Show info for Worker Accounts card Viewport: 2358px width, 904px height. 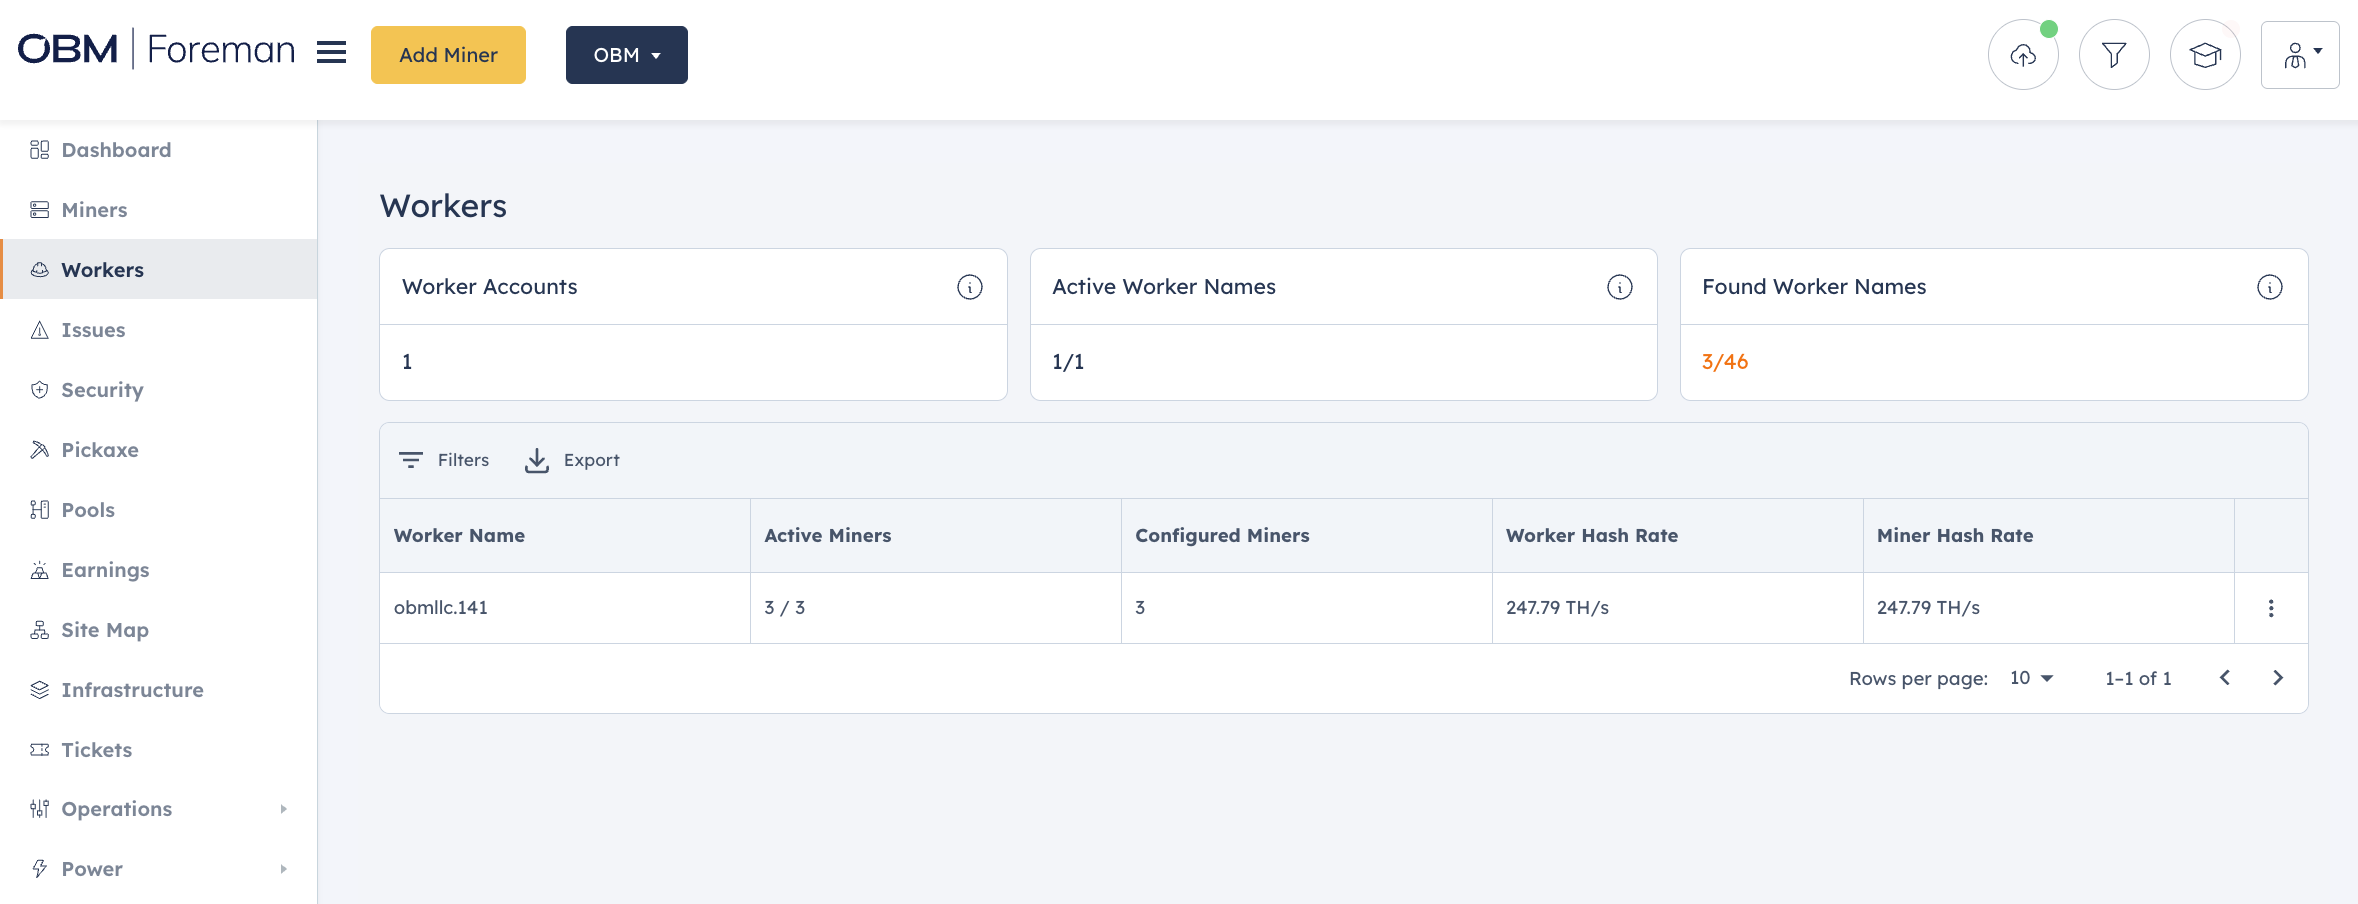[x=969, y=287]
